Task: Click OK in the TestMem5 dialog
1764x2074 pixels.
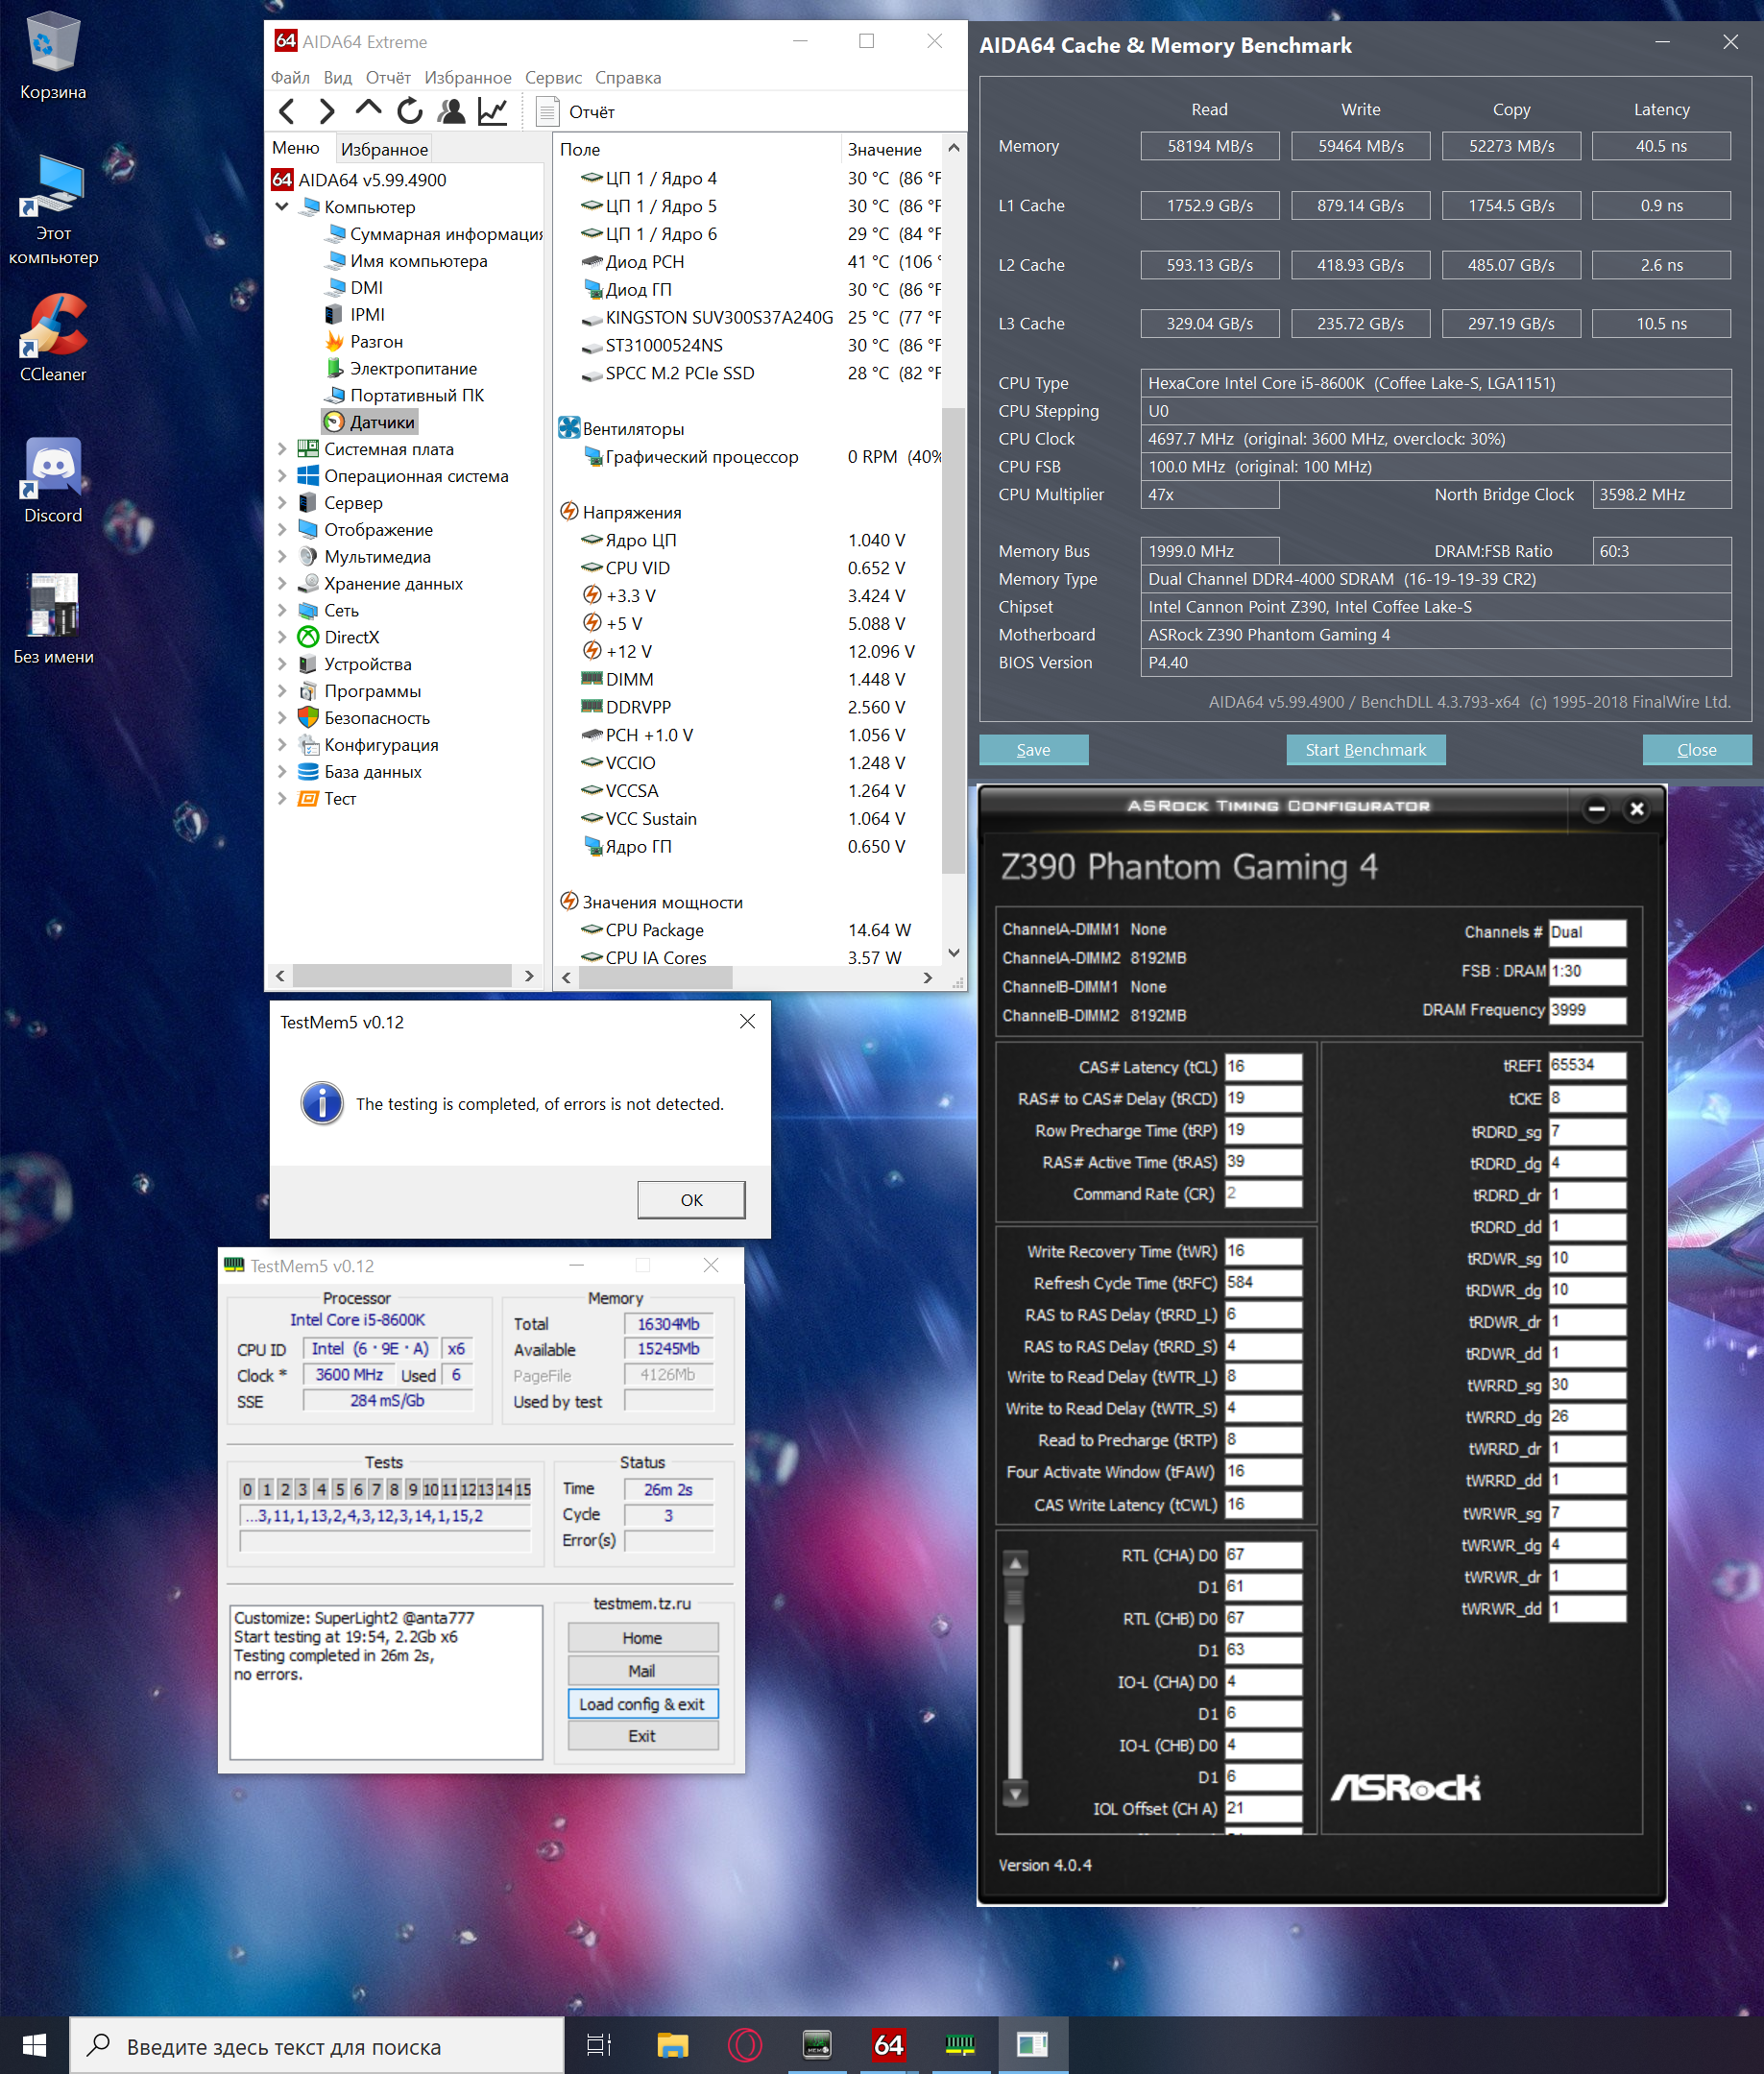Action: [x=692, y=1201]
